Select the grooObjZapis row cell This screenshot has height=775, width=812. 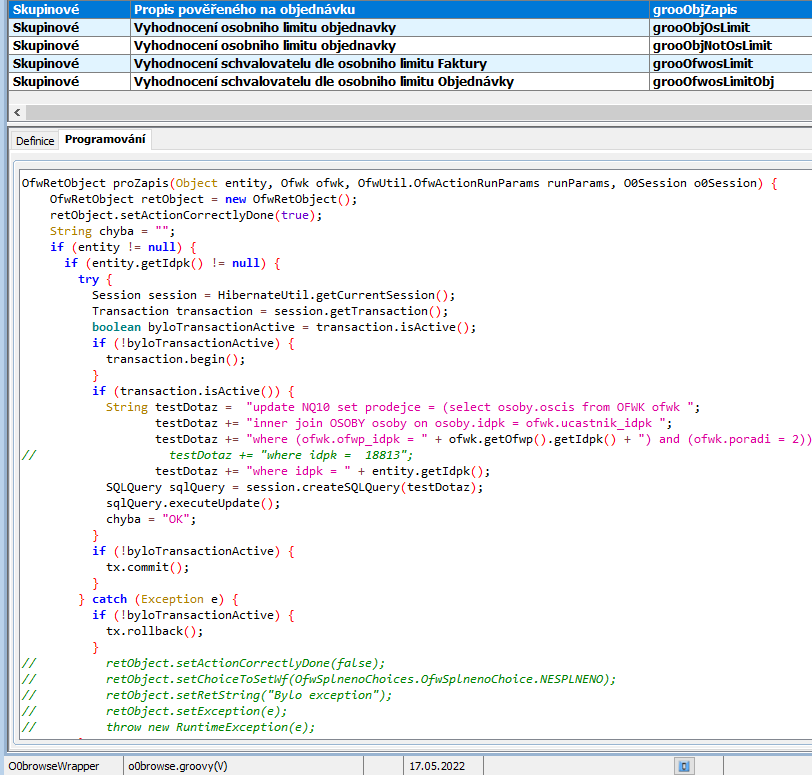click(694, 9)
